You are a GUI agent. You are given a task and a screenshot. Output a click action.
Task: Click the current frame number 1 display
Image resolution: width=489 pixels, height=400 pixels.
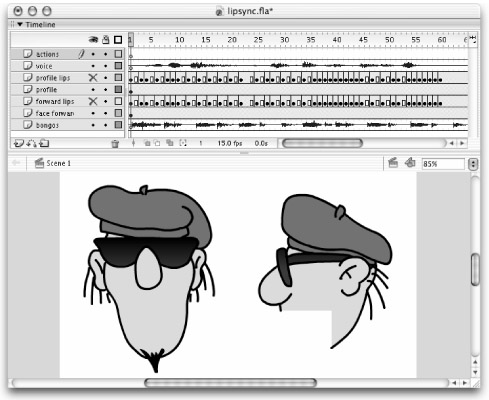[x=201, y=143]
